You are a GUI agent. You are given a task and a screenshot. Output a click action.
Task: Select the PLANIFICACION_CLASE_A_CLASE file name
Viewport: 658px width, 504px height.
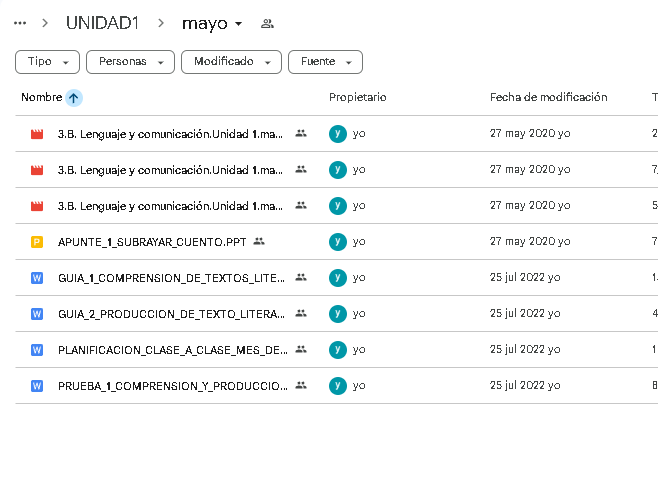coord(173,350)
